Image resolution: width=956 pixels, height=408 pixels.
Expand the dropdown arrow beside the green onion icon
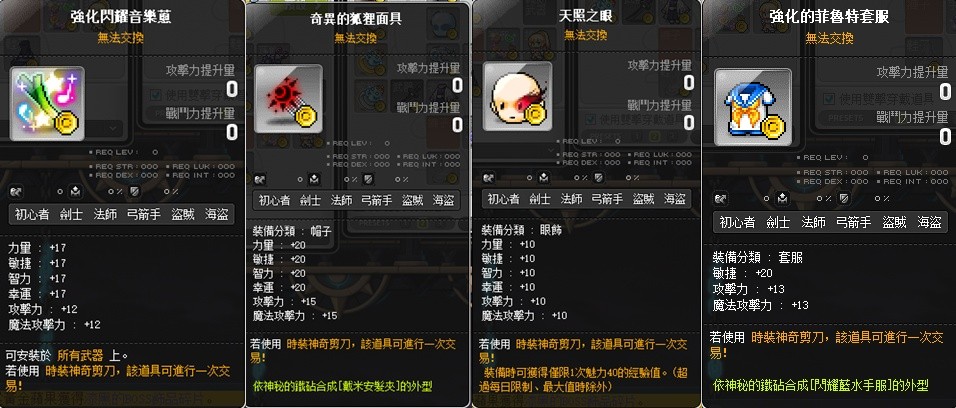tap(112, 129)
